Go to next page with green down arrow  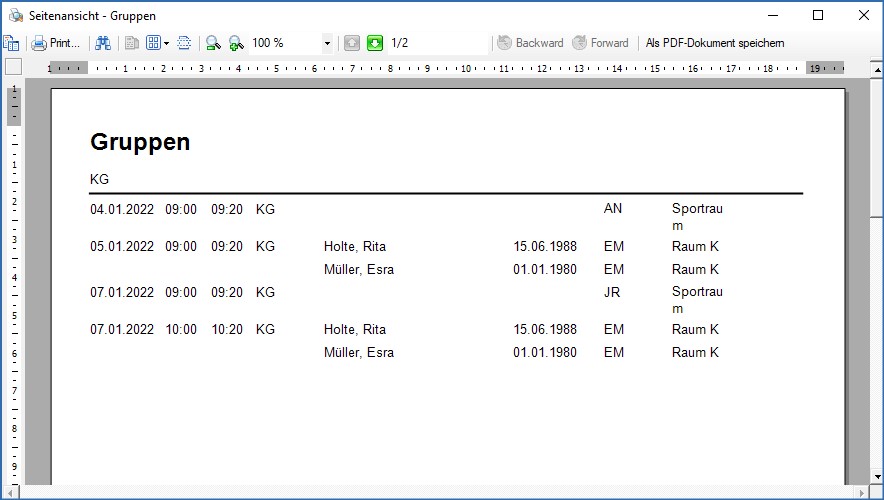point(375,43)
